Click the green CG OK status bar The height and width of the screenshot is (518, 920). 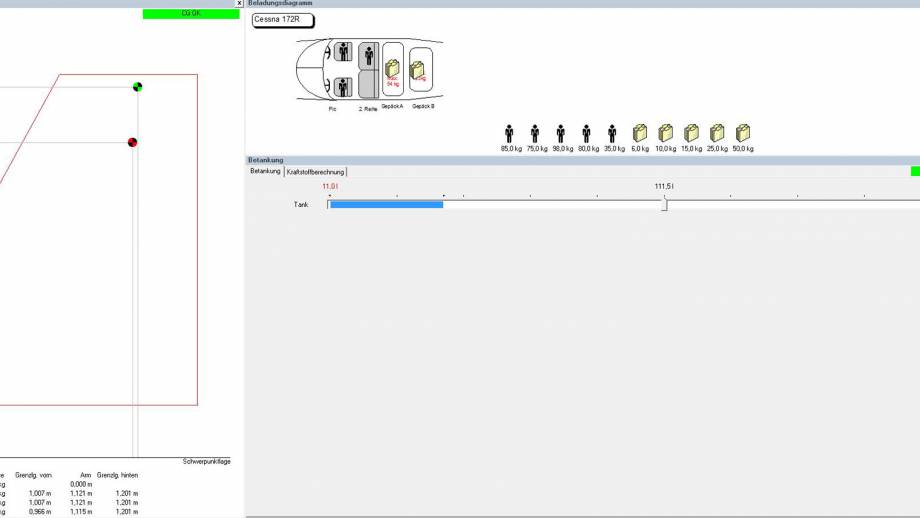[191, 13]
